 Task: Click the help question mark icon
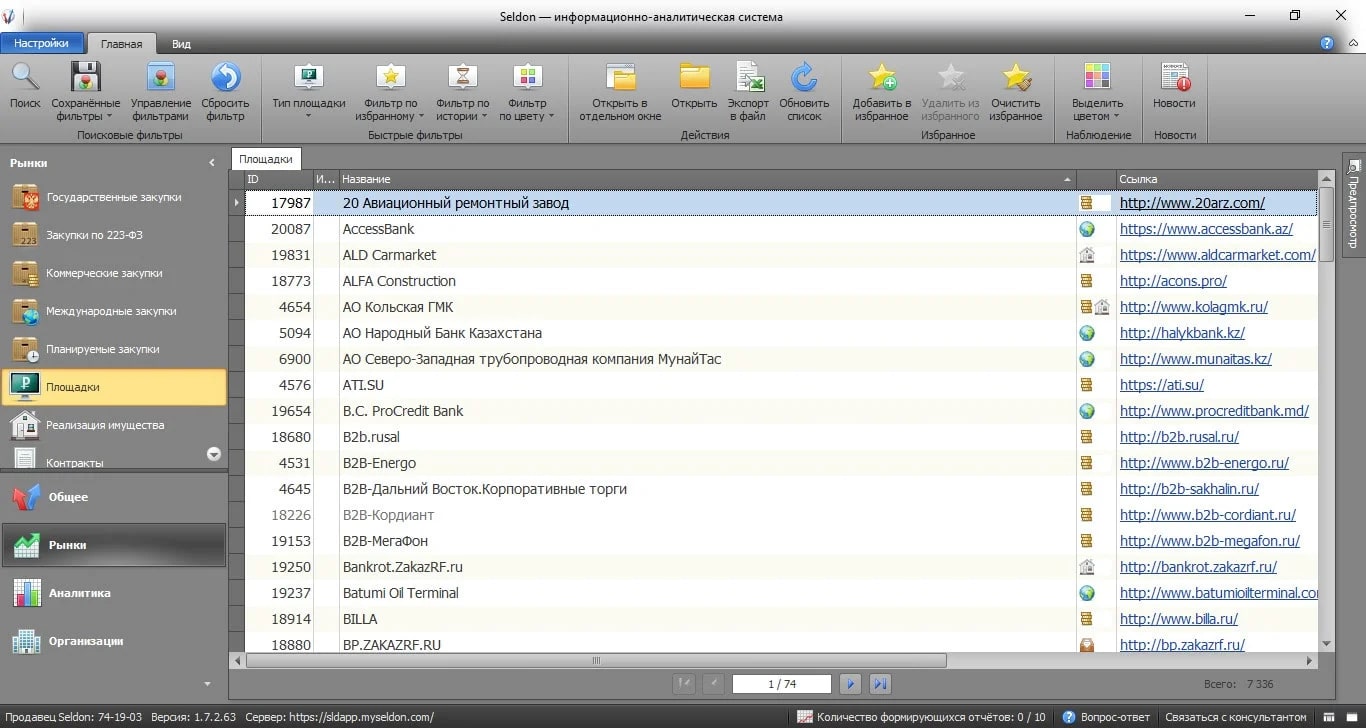click(1327, 43)
